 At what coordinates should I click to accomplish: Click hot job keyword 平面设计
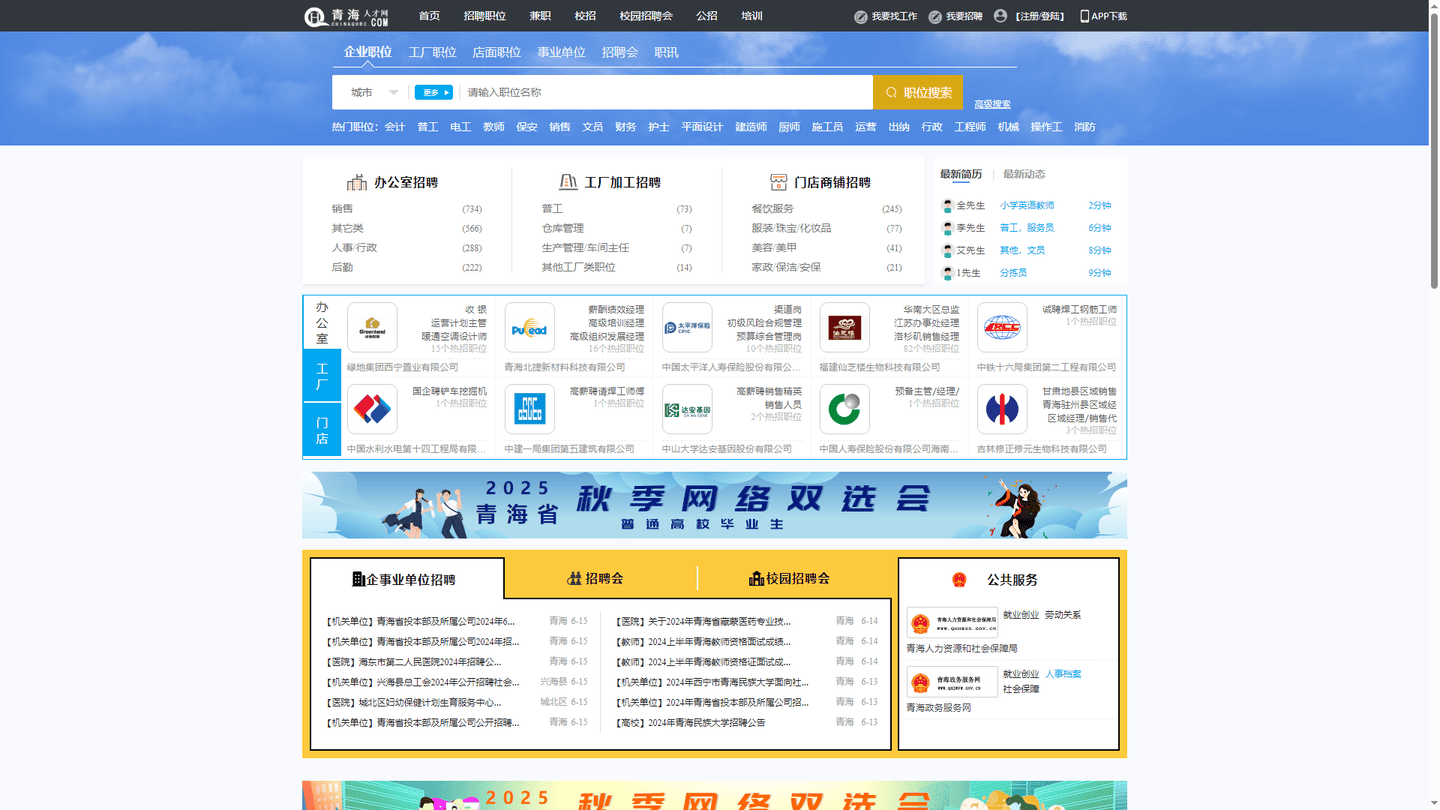[702, 127]
